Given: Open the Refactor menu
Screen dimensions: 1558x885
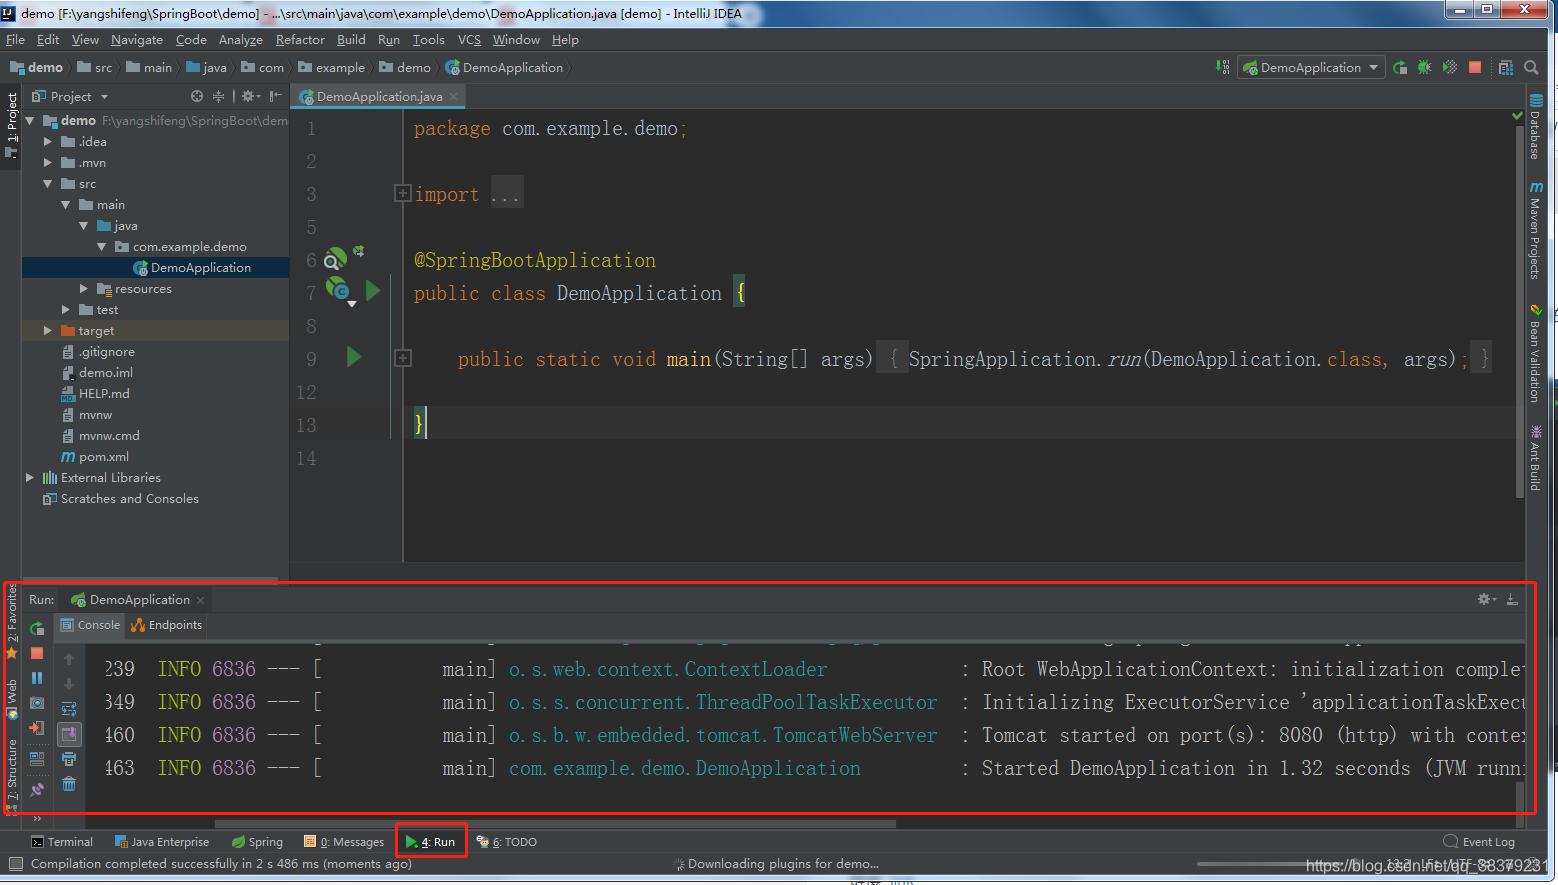Looking at the screenshot, I should click(x=300, y=40).
